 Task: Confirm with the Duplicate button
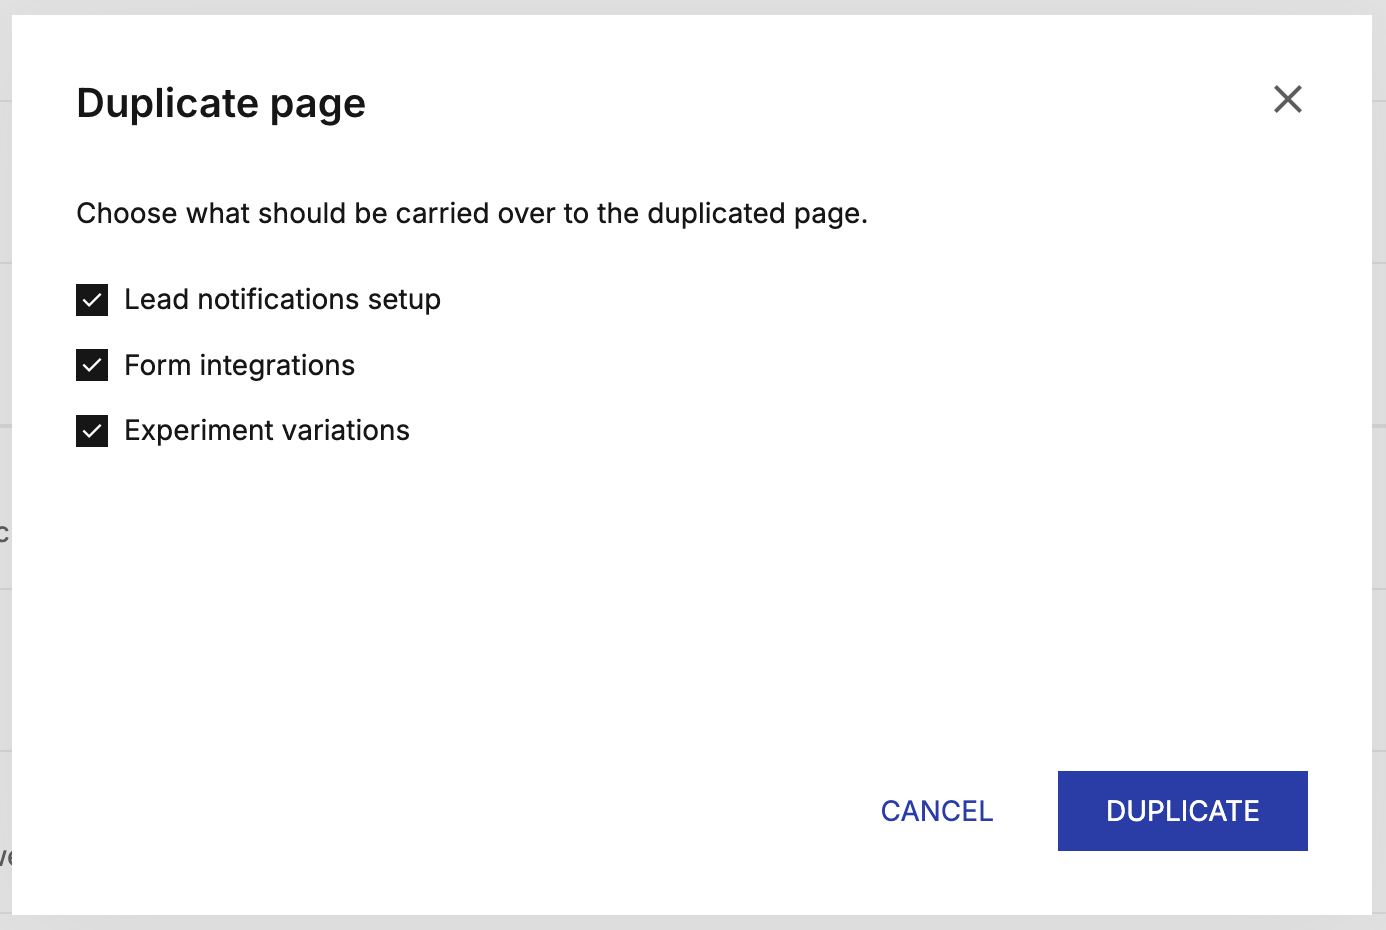coord(1183,811)
